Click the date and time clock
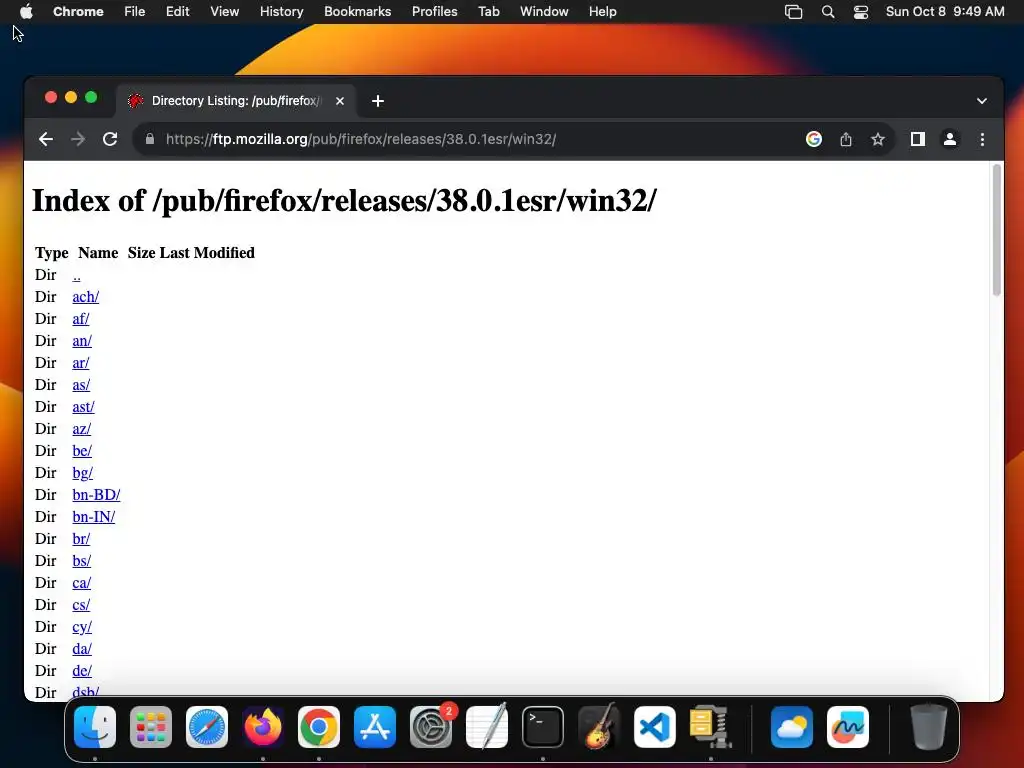The image size is (1024, 768). tap(944, 12)
